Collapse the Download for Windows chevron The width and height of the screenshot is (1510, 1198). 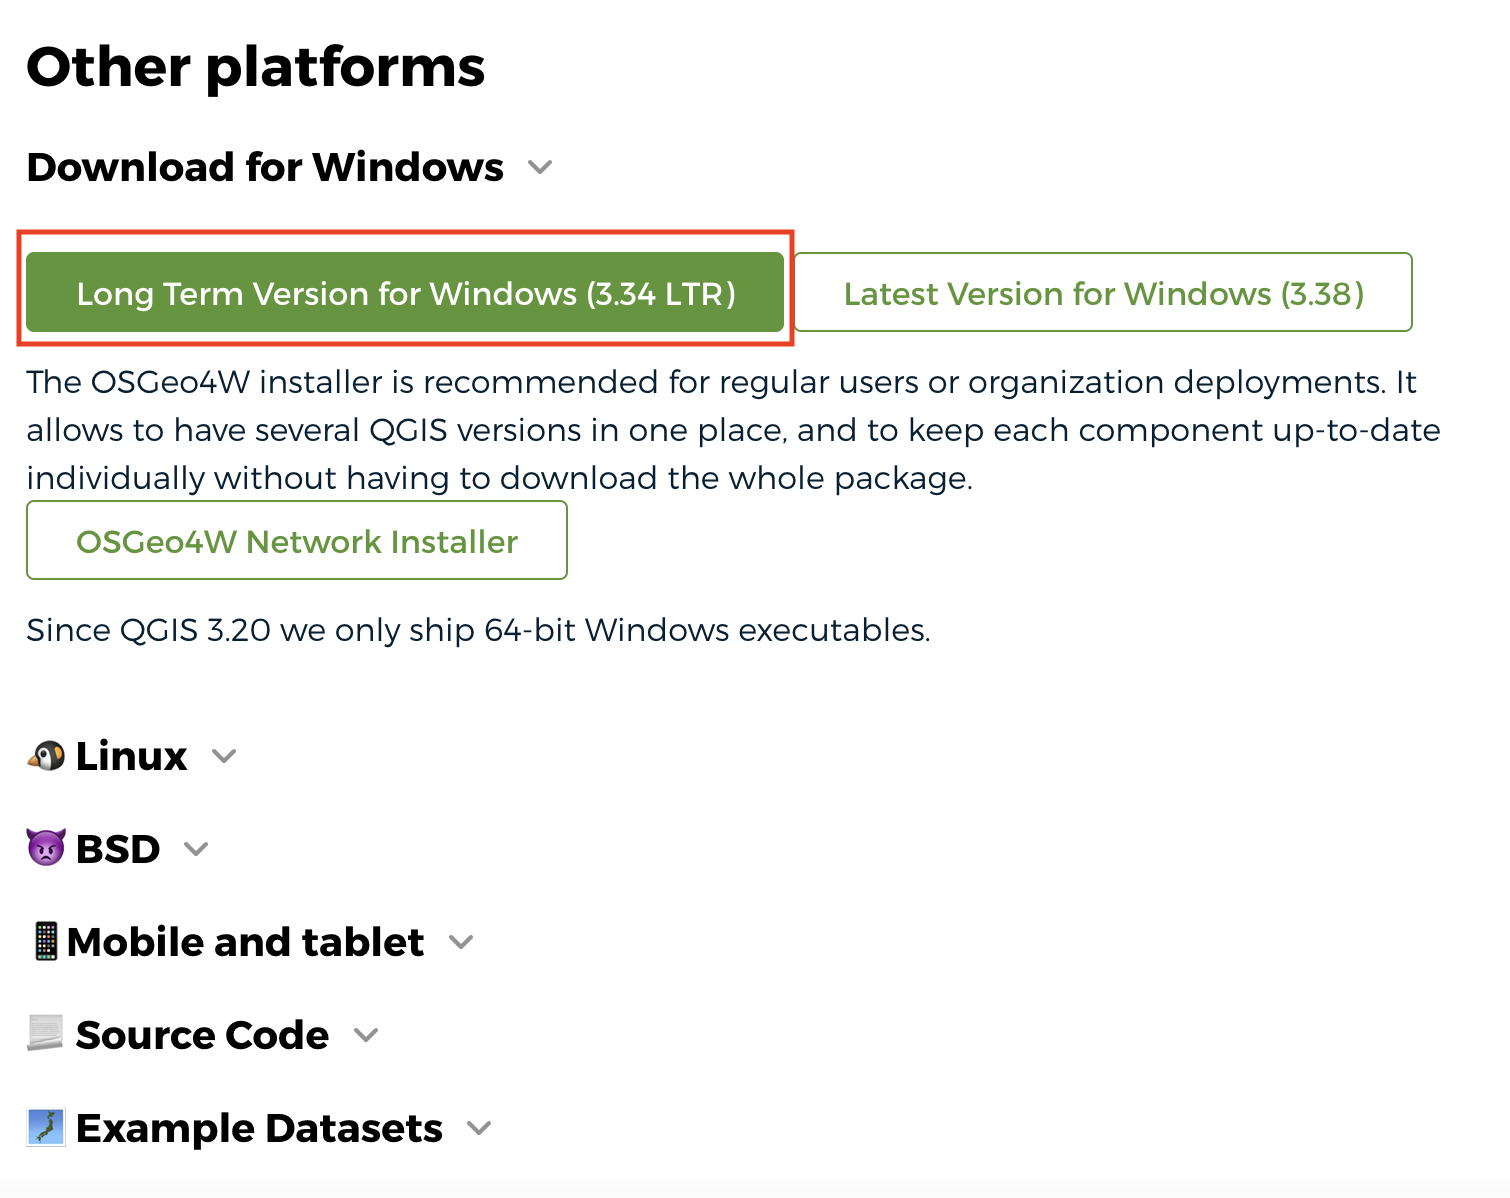(x=540, y=167)
